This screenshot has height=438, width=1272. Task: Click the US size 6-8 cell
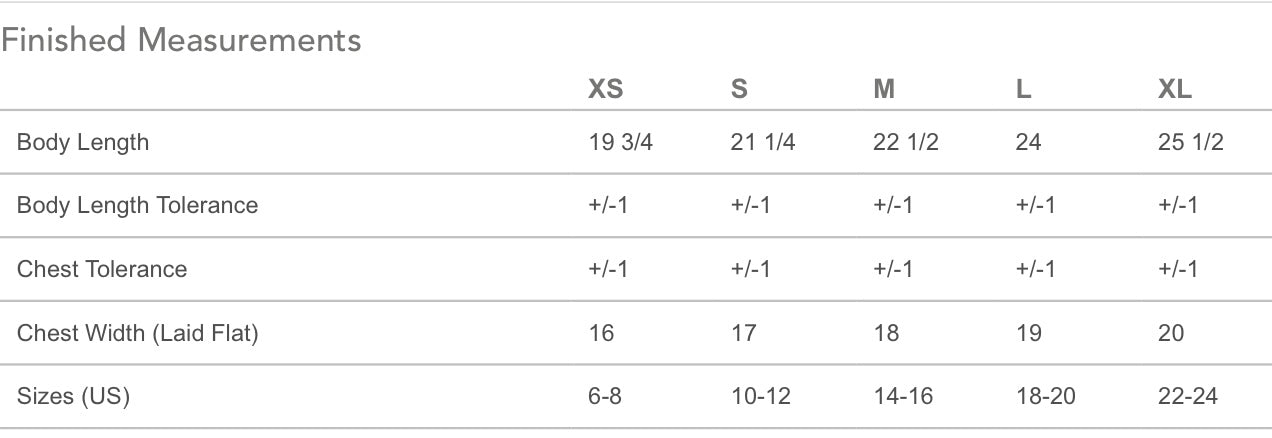click(x=605, y=396)
